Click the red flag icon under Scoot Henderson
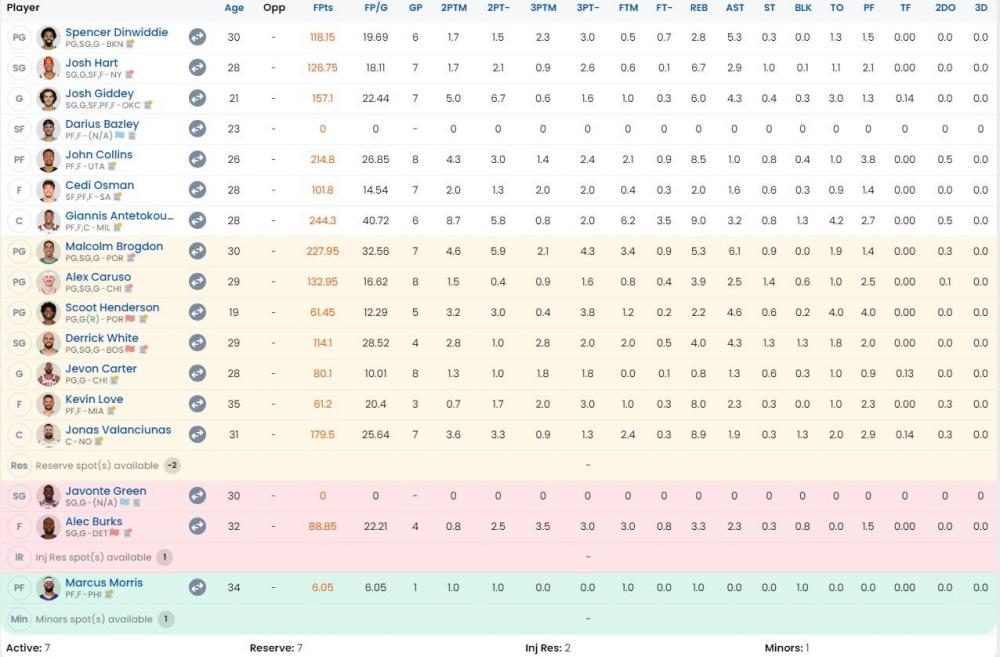The image size is (1000, 657). tap(130, 319)
